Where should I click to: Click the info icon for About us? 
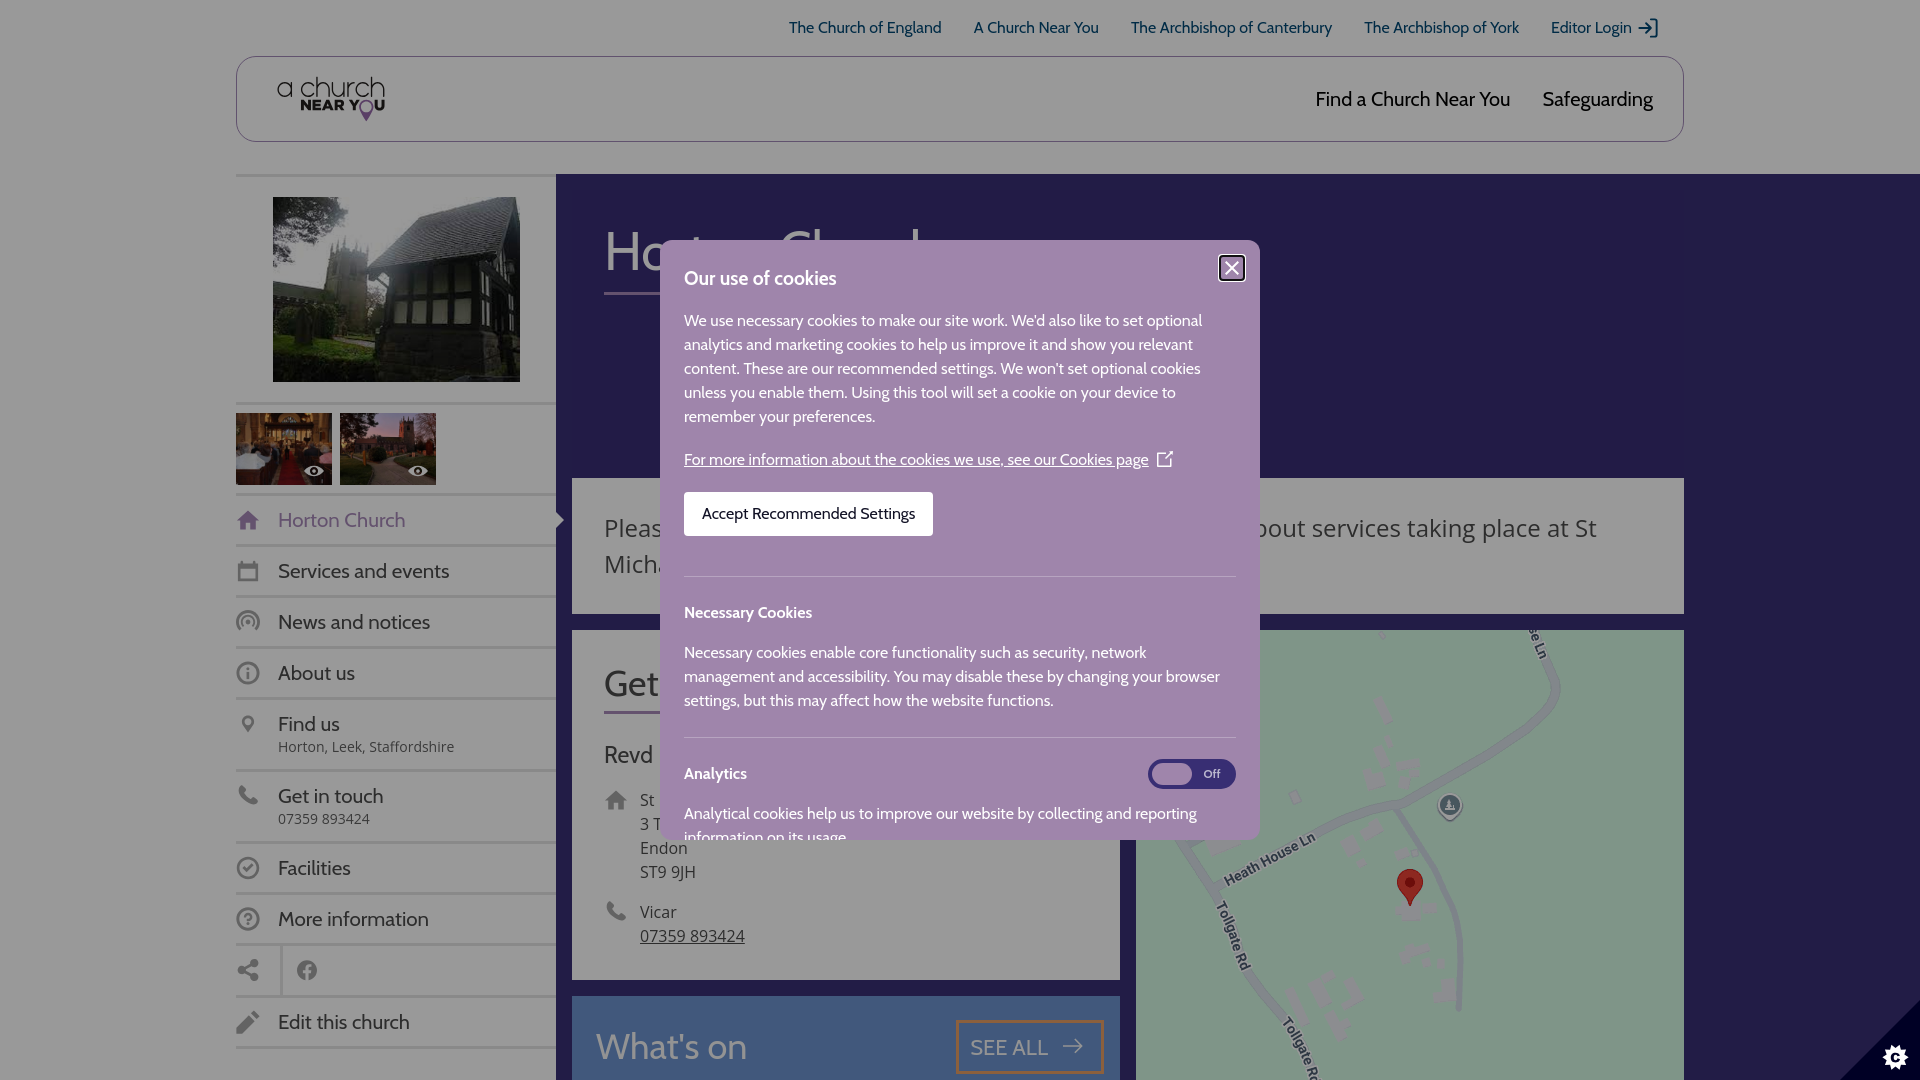click(x=248, y=673)
